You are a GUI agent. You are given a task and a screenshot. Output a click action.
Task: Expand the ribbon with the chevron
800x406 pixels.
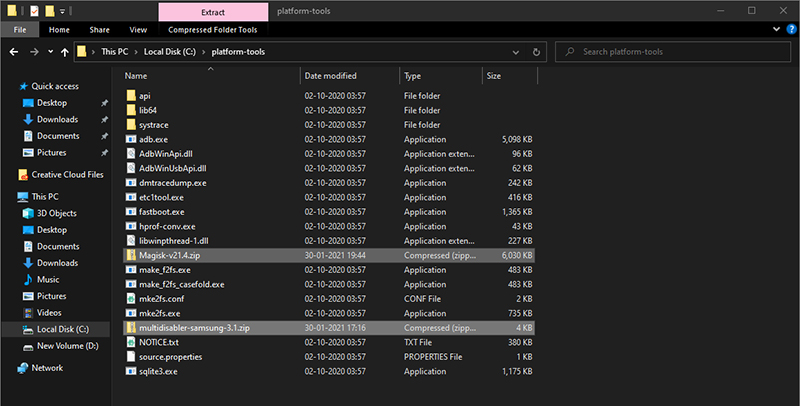[x=777, y=30]
